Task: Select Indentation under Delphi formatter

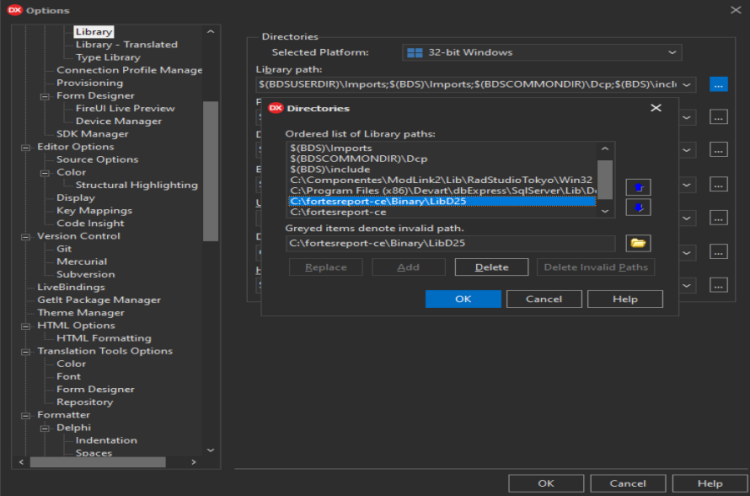Action: [x=106, y=441]
